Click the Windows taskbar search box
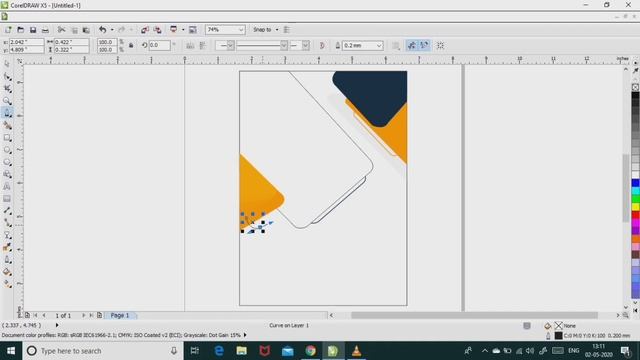640x360 pixels. click(102, 351)
